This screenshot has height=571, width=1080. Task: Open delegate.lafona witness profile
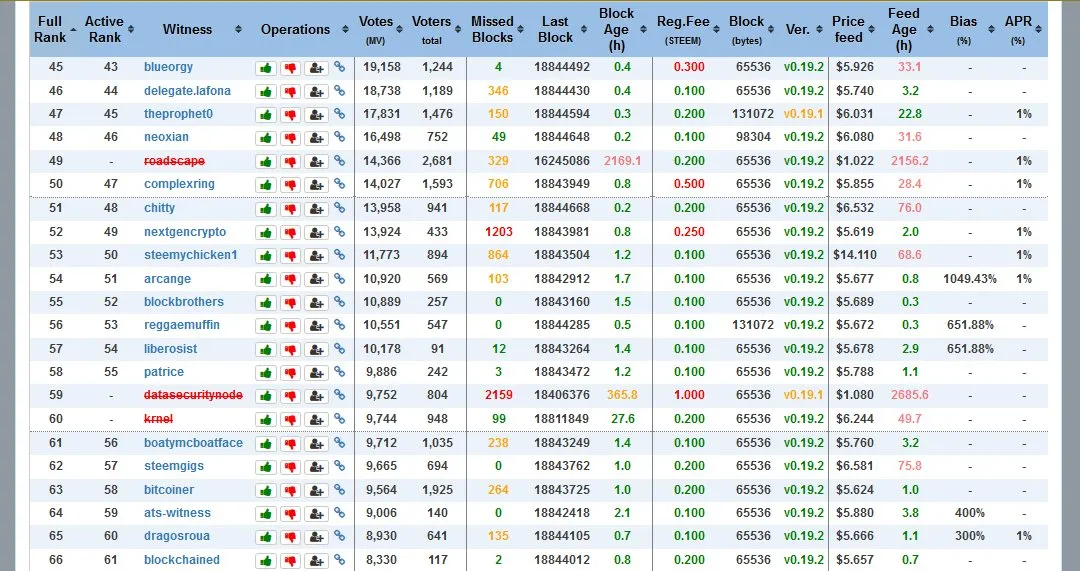point(187,90)
